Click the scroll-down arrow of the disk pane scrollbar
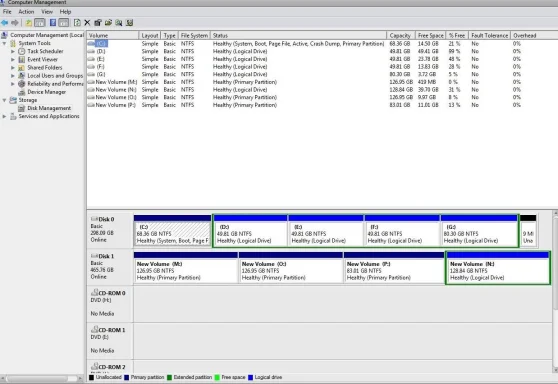The image size is (558, 384). [x=555, y=370]
